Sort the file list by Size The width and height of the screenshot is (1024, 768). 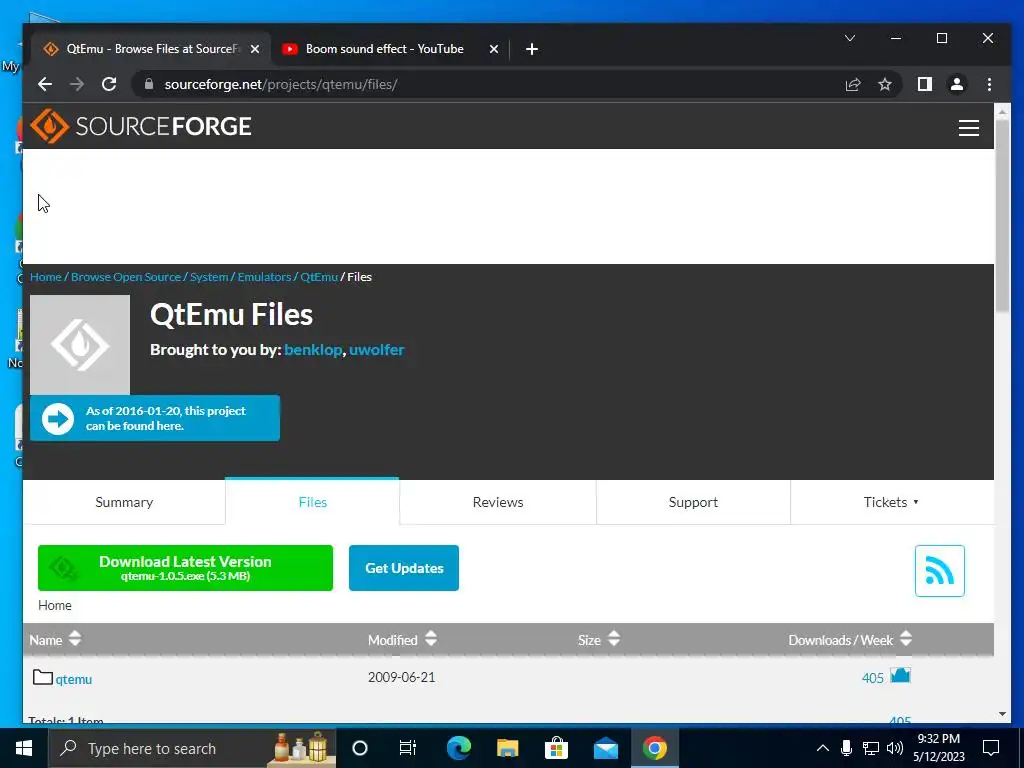pos(599,640)
